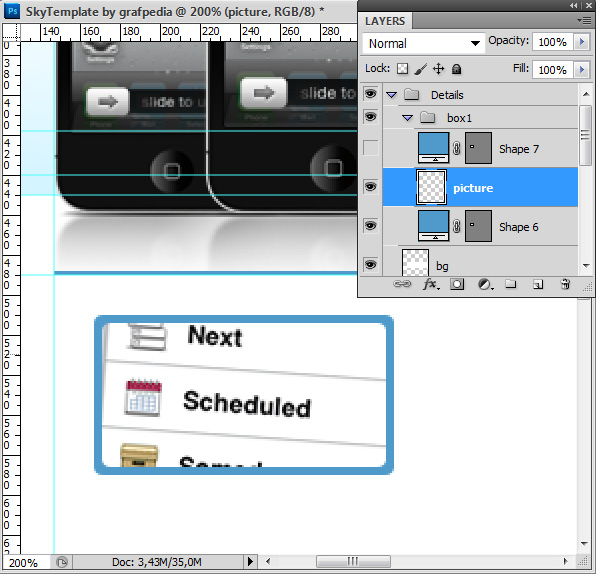The image size is (596, 574).
Task: Hide the Details group
Action: click(x=370, y=94)
